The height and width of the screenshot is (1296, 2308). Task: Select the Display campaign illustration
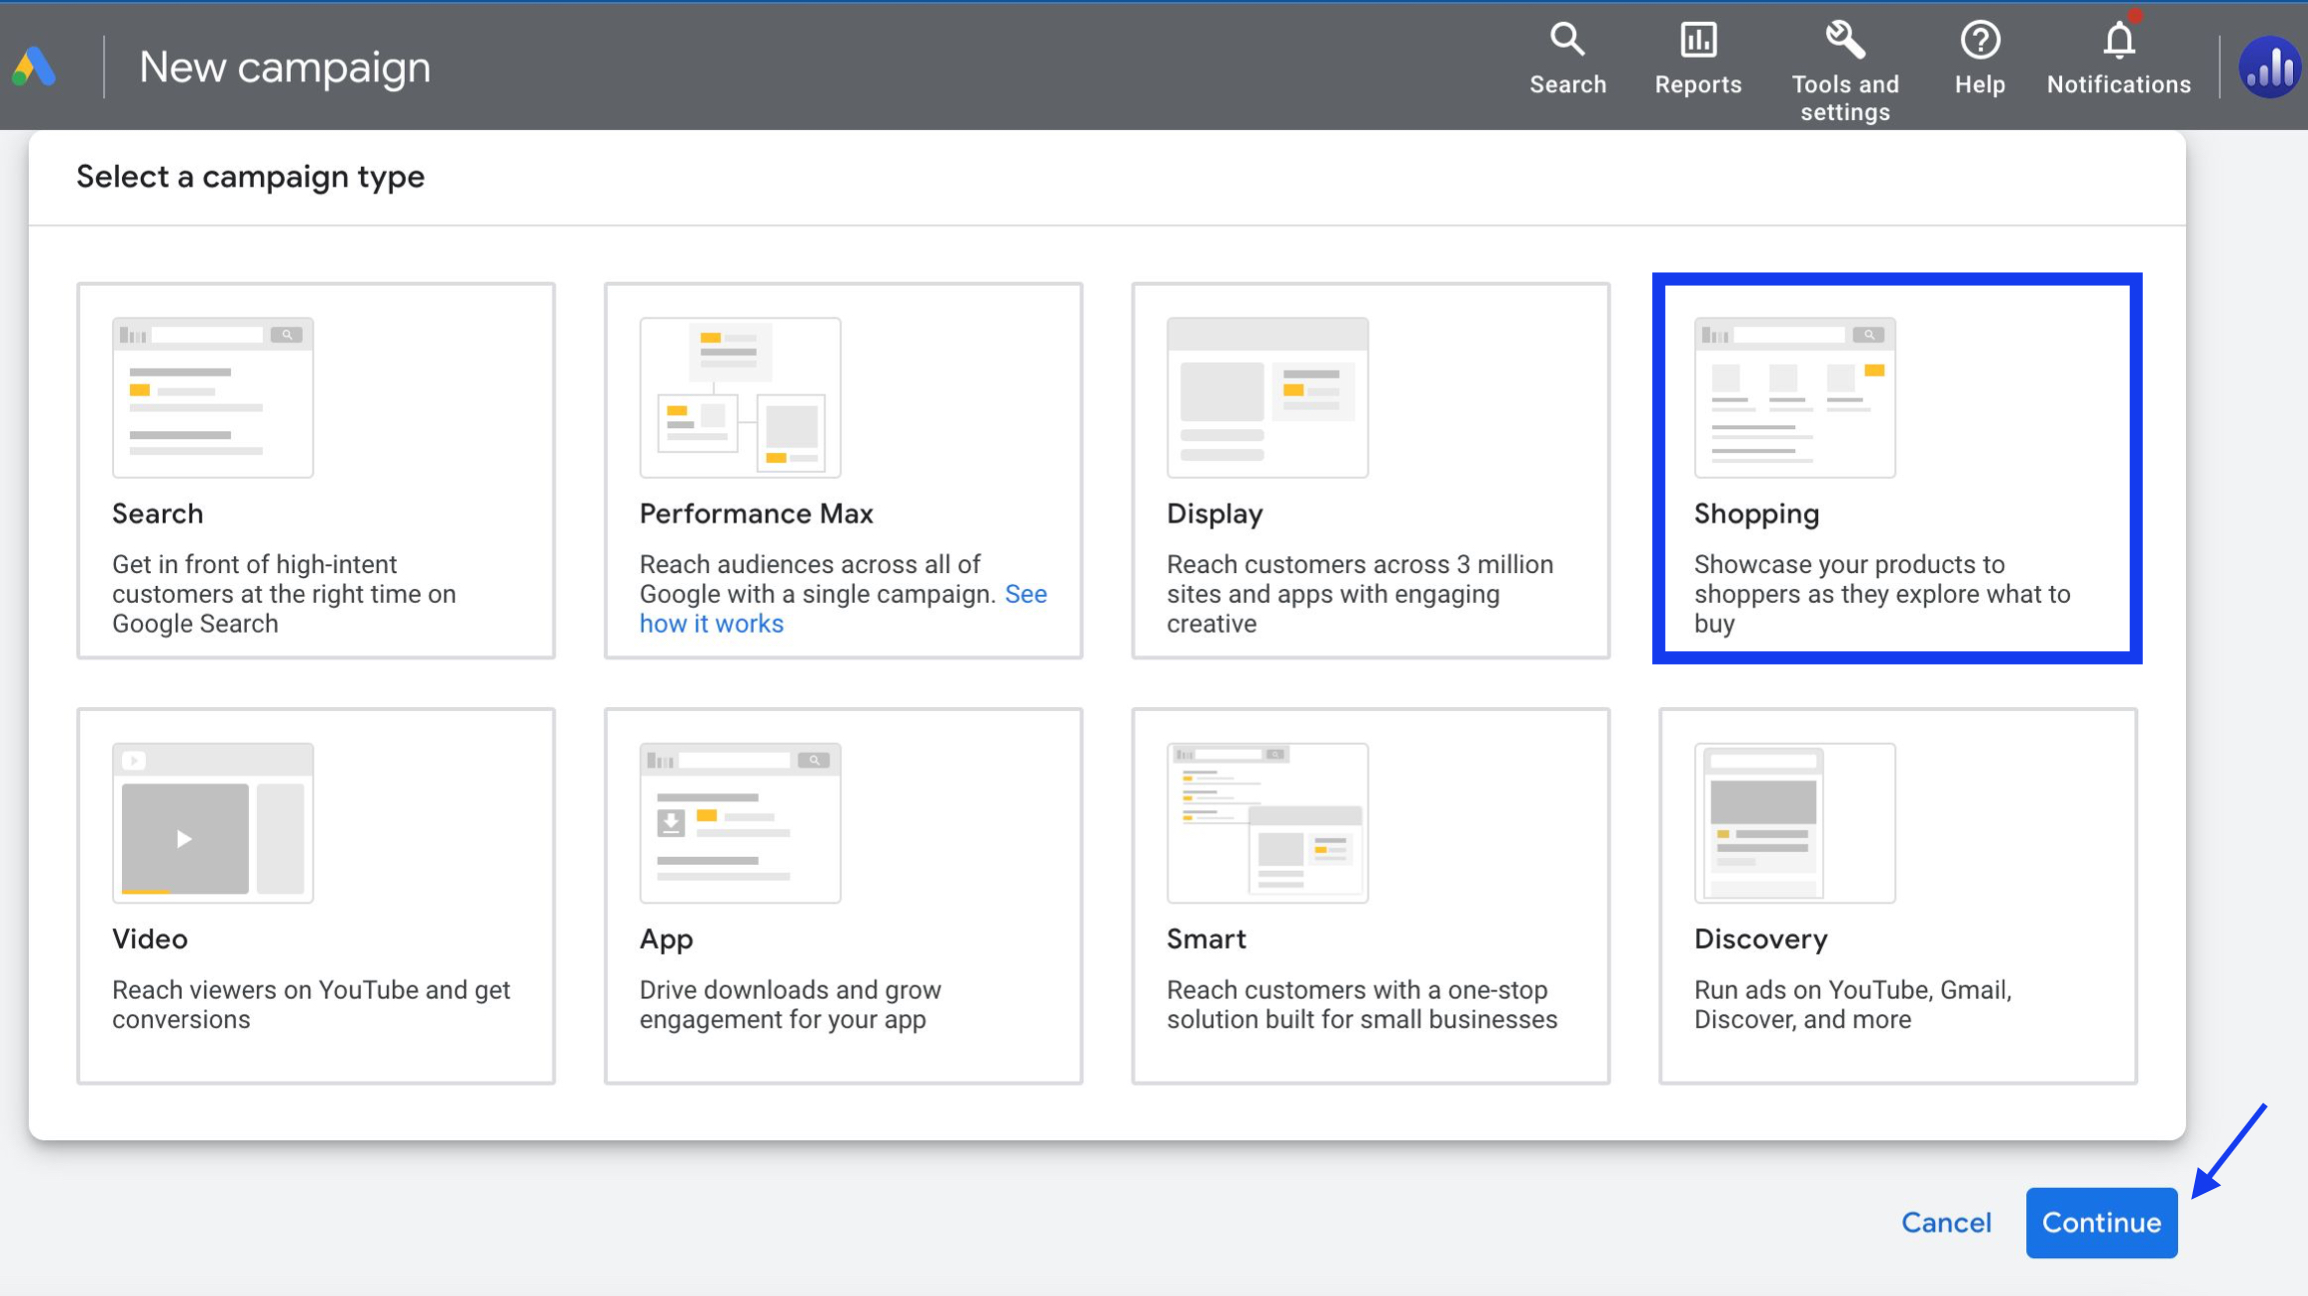pos(1267,397)
